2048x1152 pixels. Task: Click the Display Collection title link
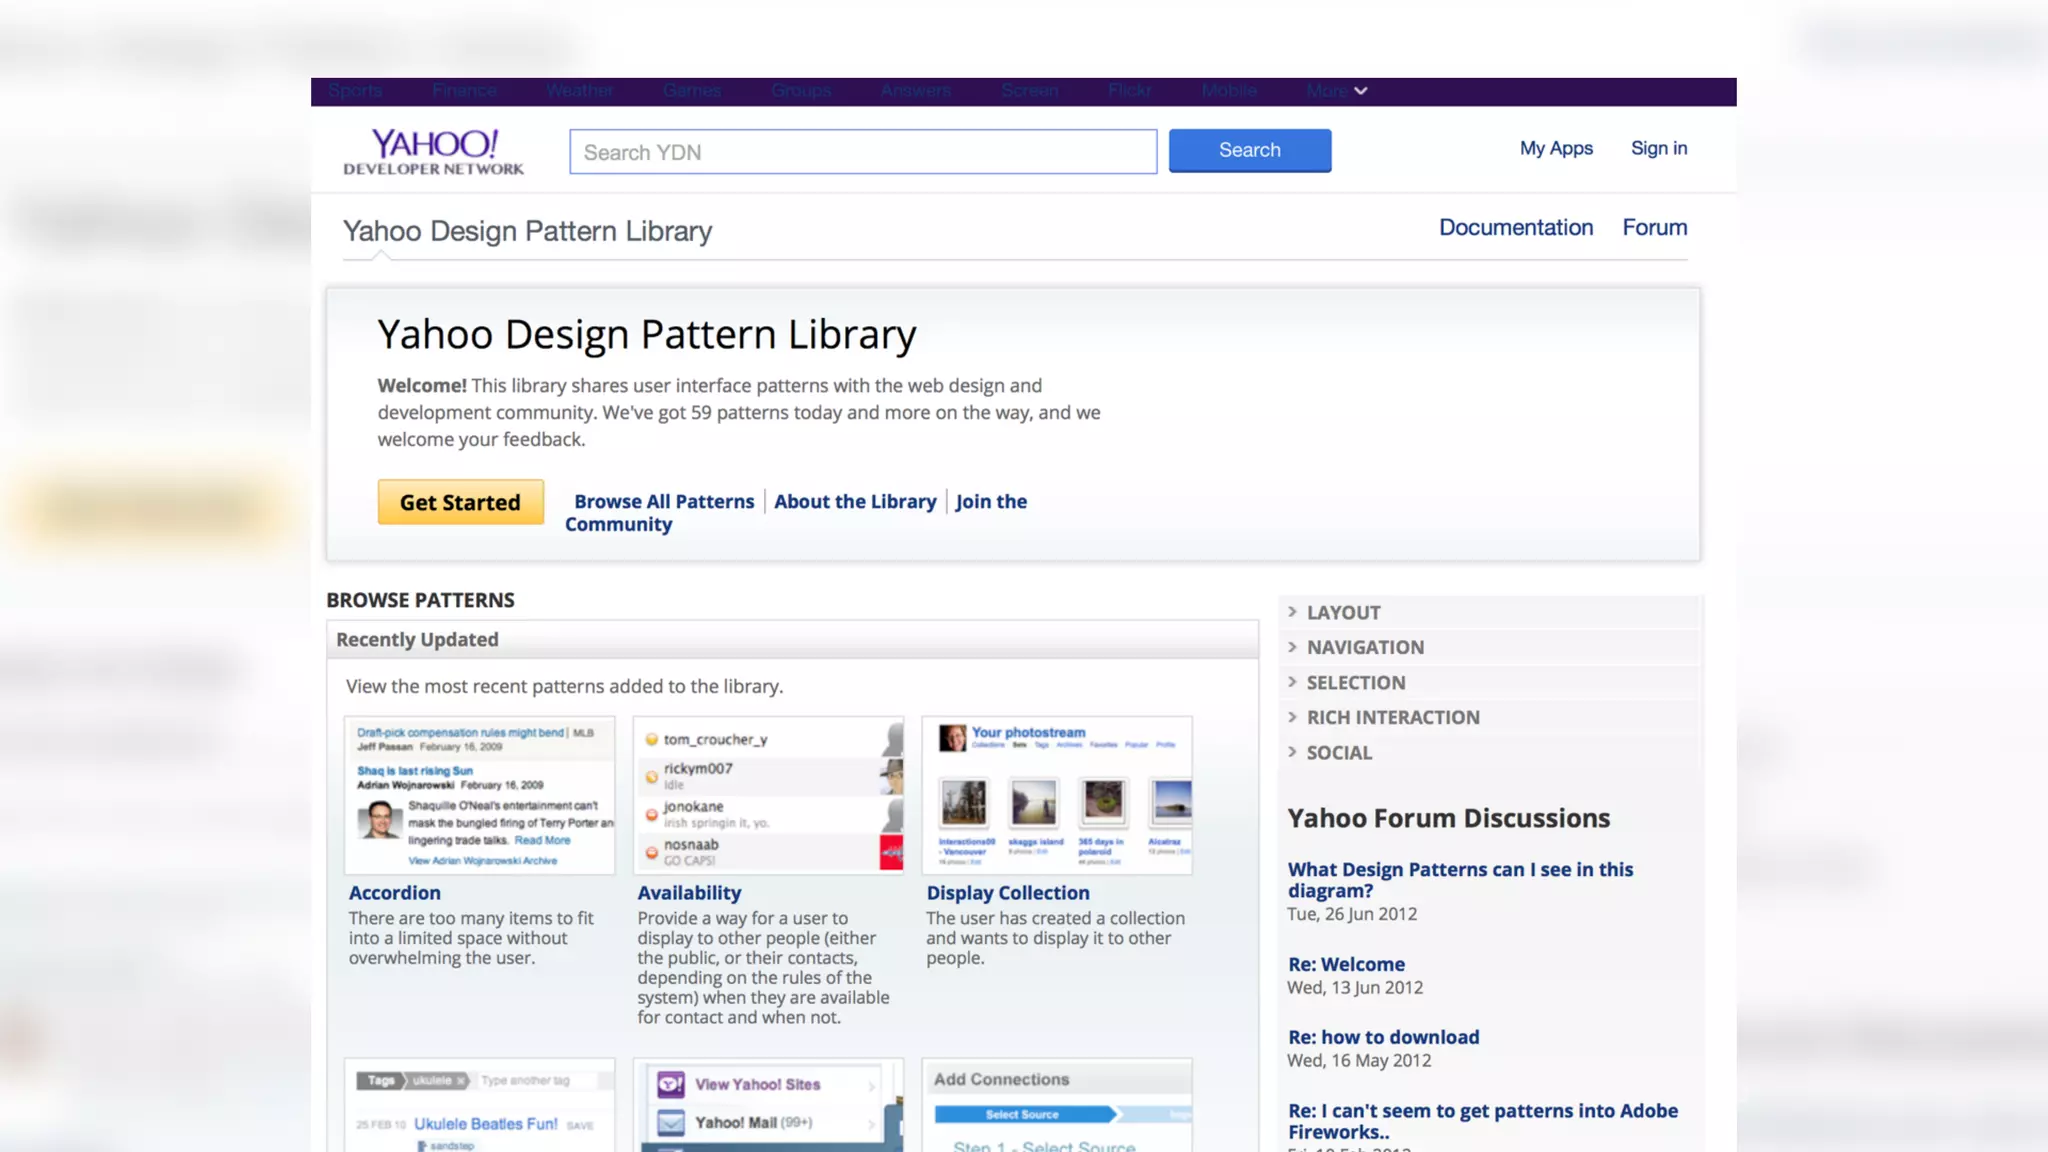[1008, 893]
